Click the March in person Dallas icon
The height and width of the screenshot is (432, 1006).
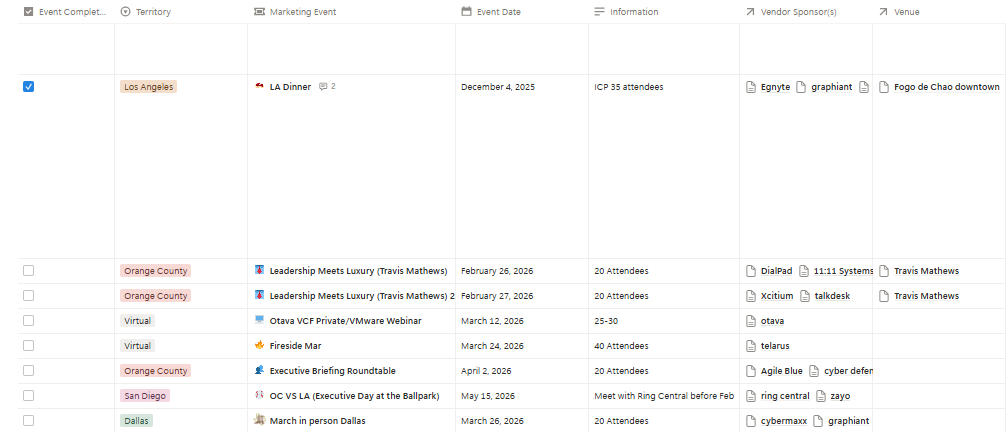(x=259, y=421)
